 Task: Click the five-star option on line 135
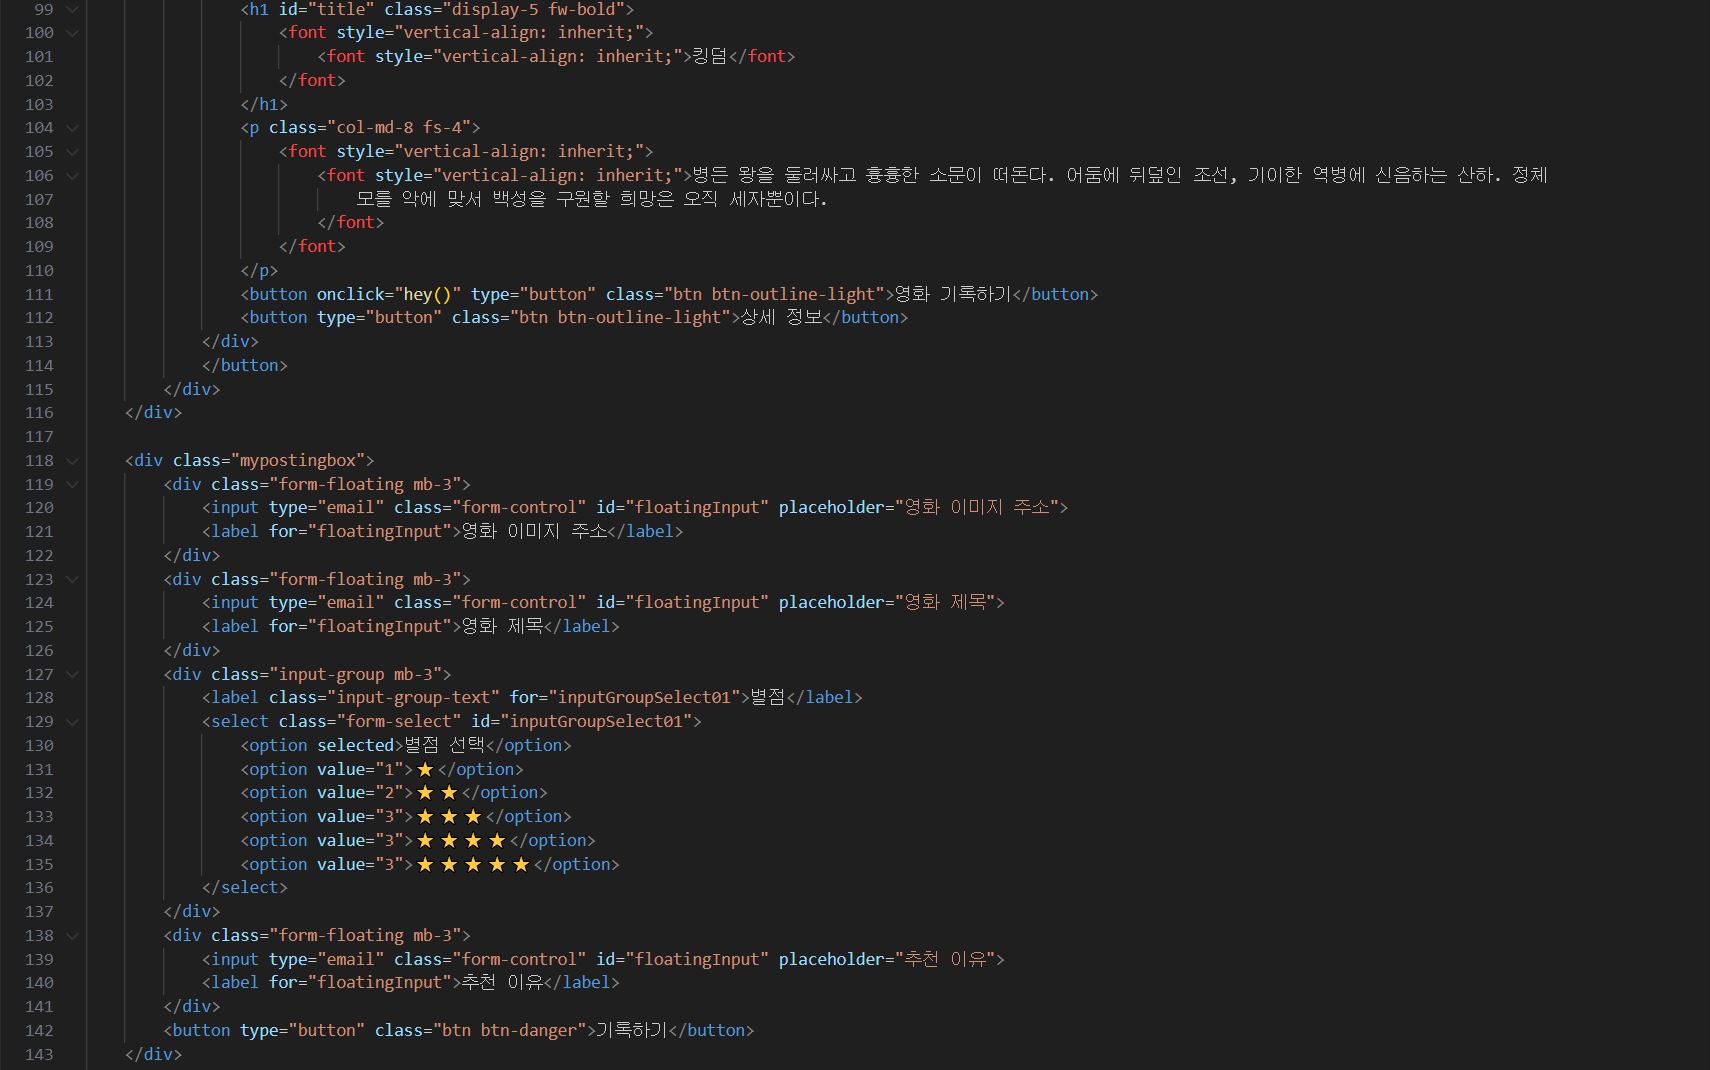[473, 864]
